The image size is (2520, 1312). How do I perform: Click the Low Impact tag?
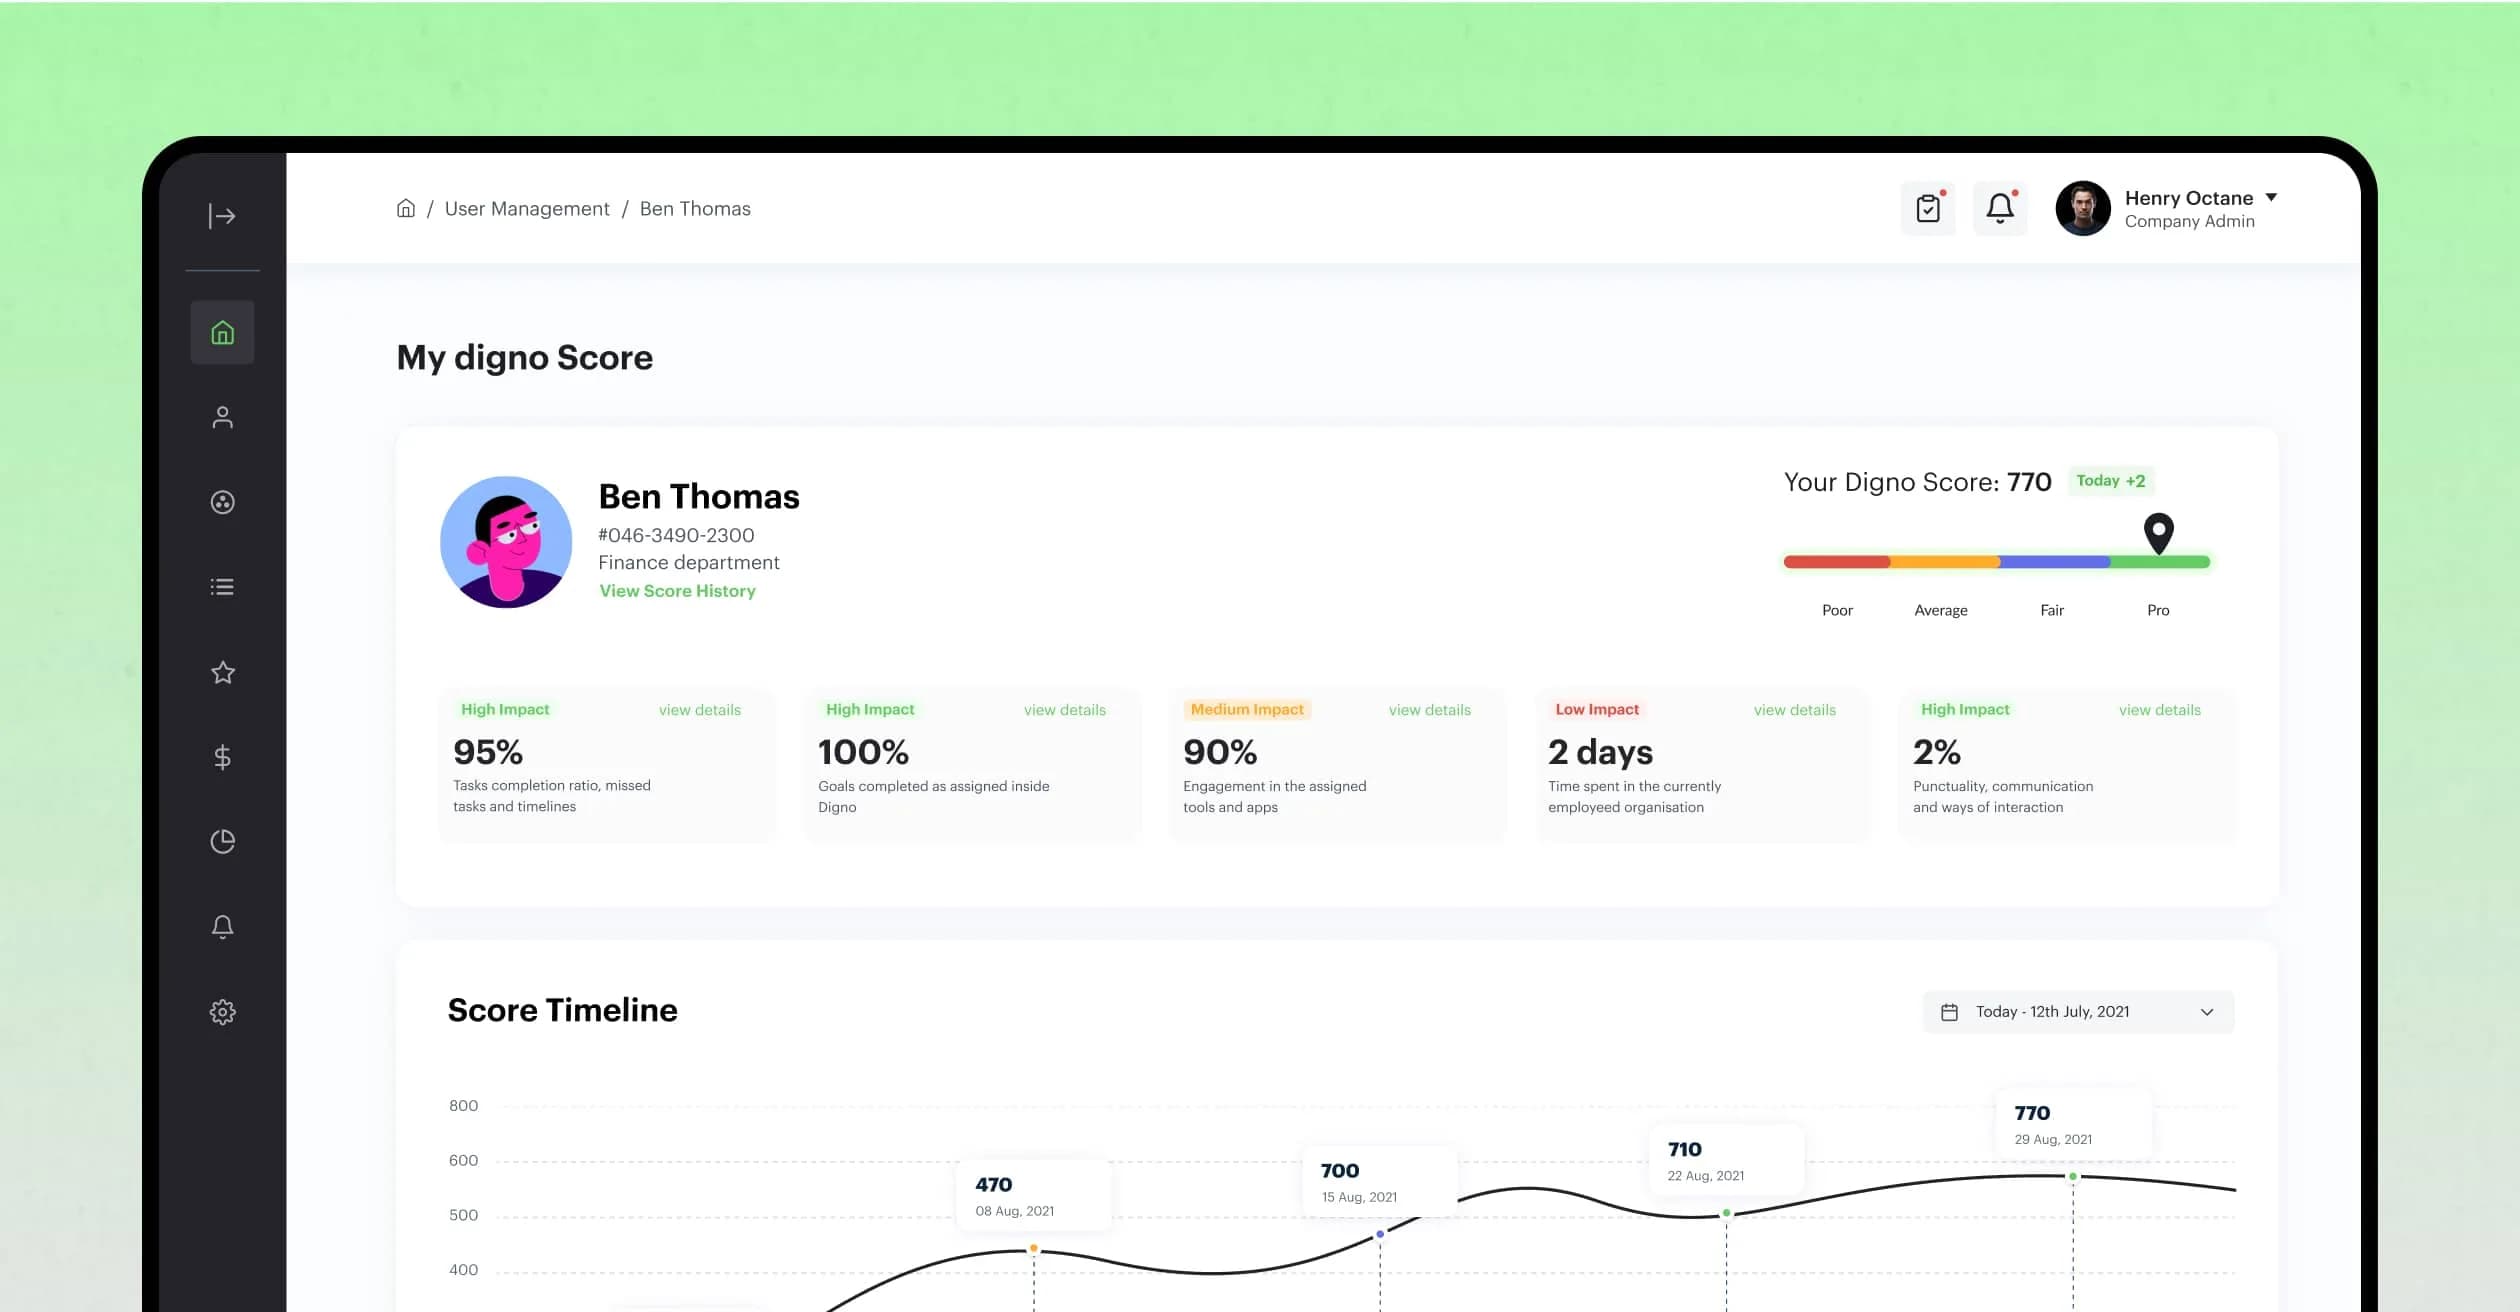click(x=1597, y=709)
